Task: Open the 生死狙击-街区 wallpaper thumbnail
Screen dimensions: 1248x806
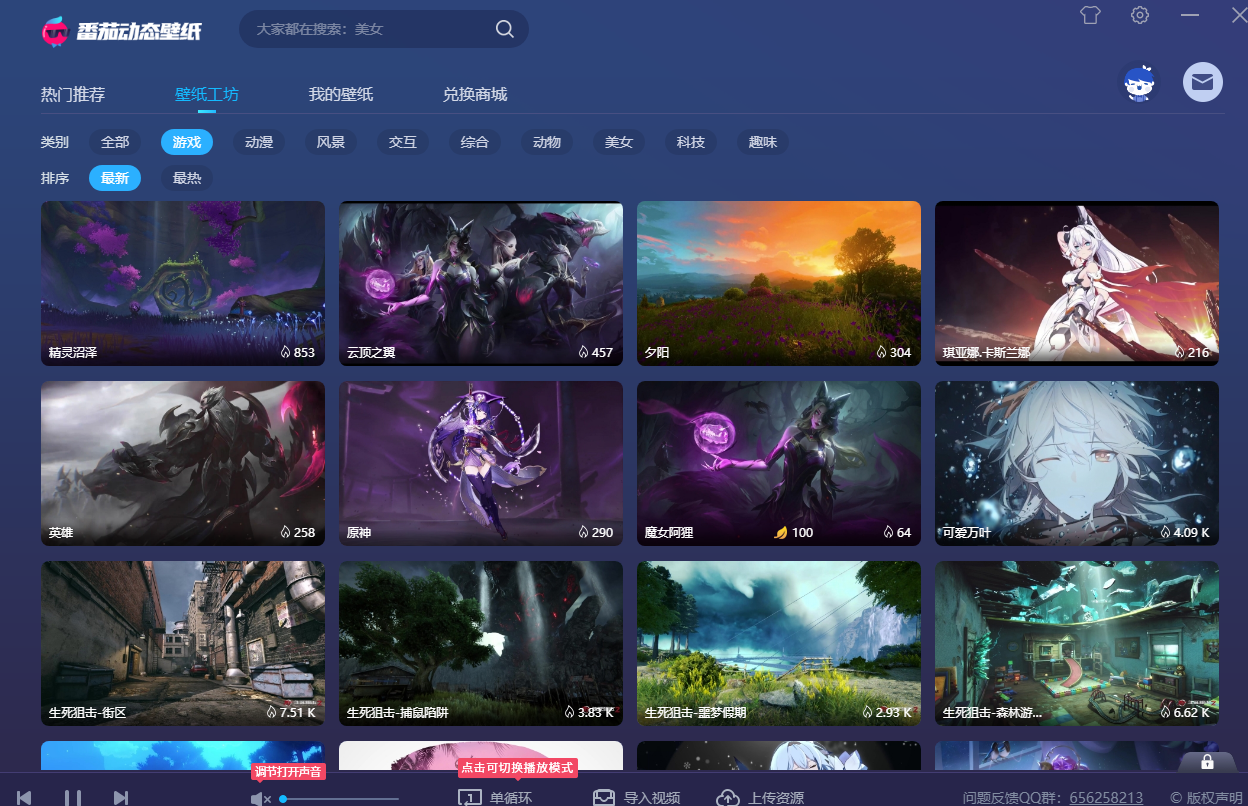Action: pyautogui.click(x=183, y=643)
